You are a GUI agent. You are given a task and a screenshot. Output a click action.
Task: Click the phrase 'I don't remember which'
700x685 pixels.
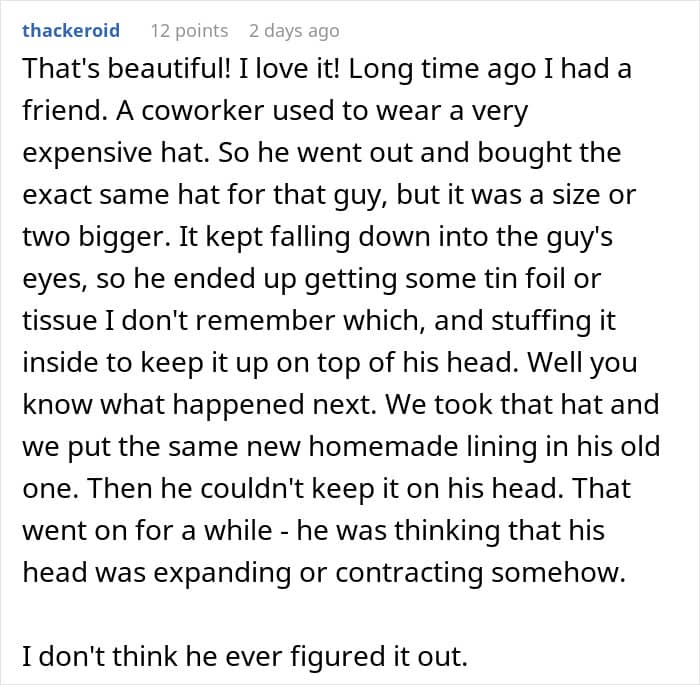pyautogui.click(x=264, y=321)
